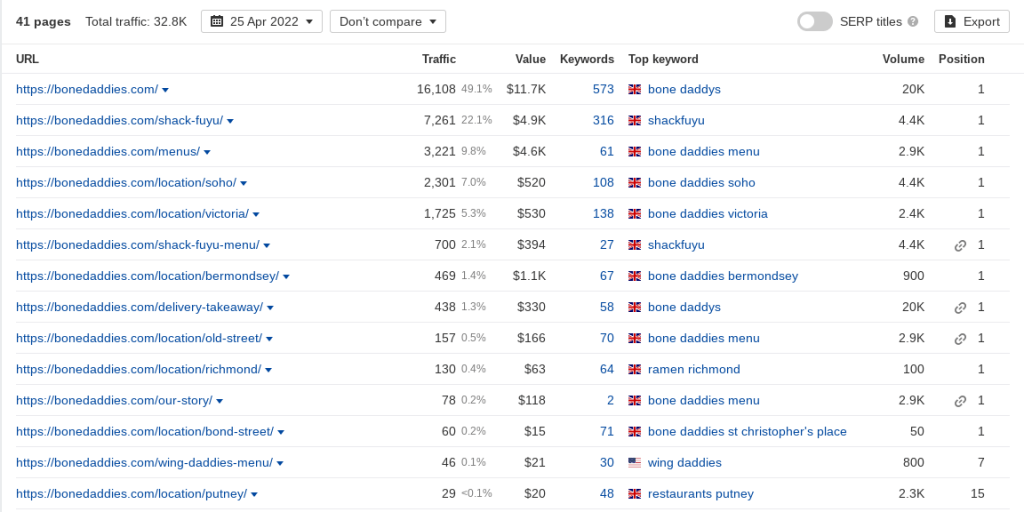Sort by the Value column header
The image size is (1024, 512).
tap(530, 59)
